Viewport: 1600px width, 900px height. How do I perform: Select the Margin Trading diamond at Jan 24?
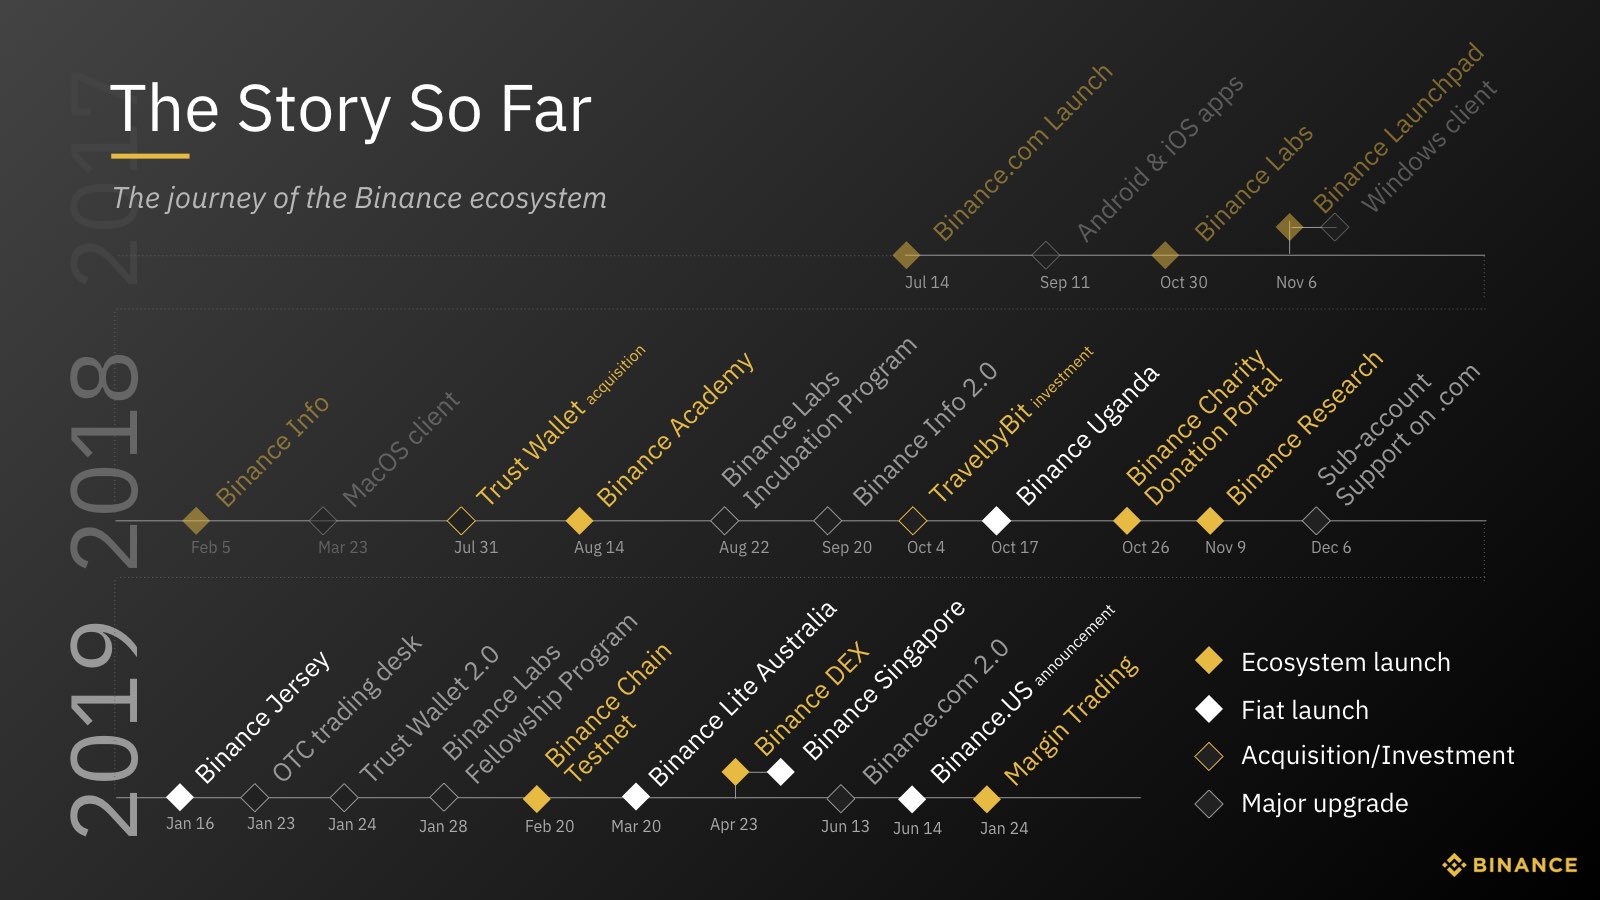click(x=987, y=799)
